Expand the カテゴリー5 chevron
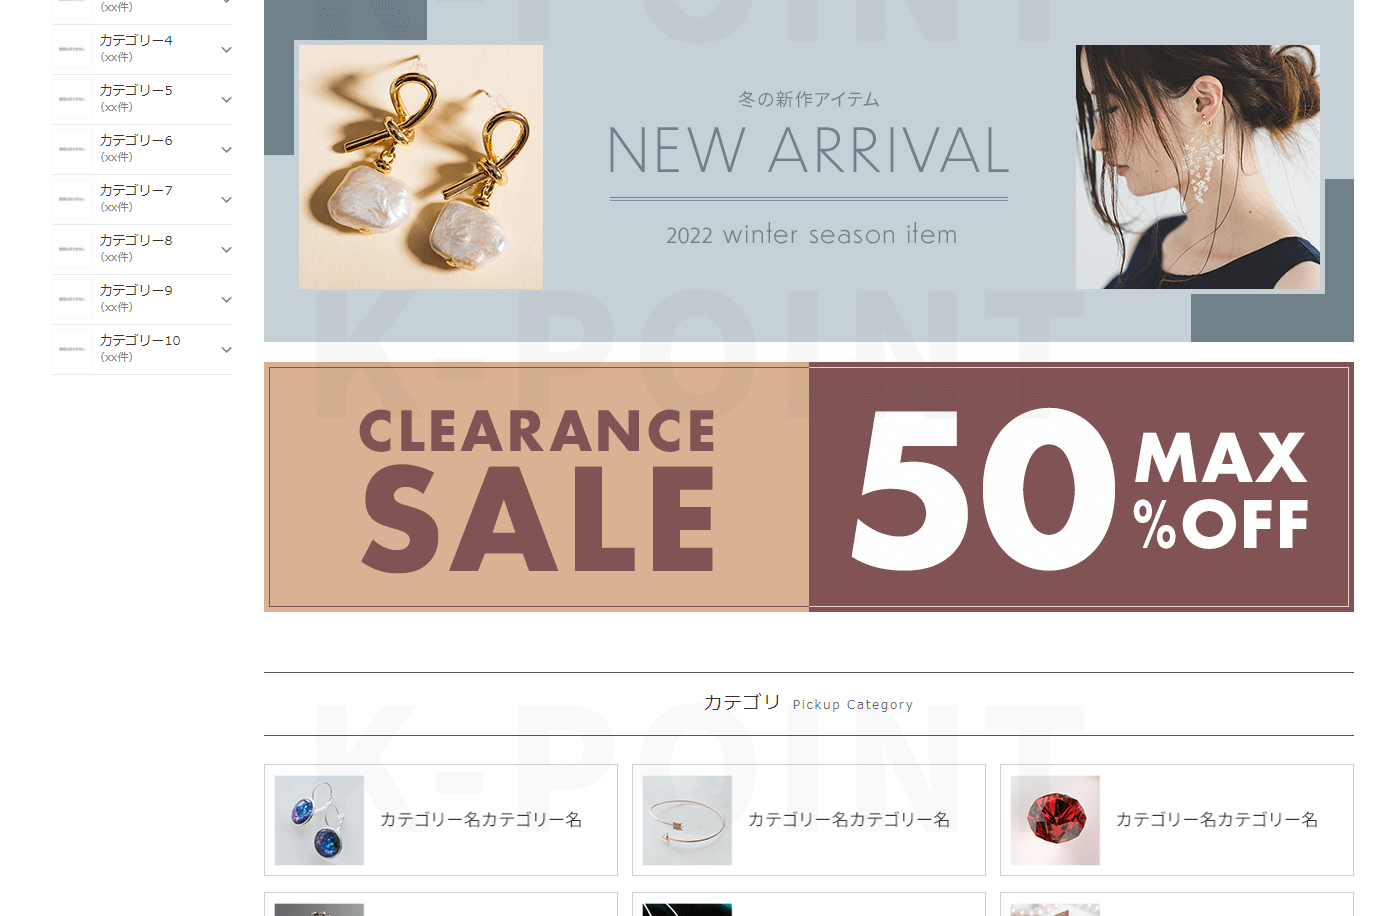 point(226,99)
